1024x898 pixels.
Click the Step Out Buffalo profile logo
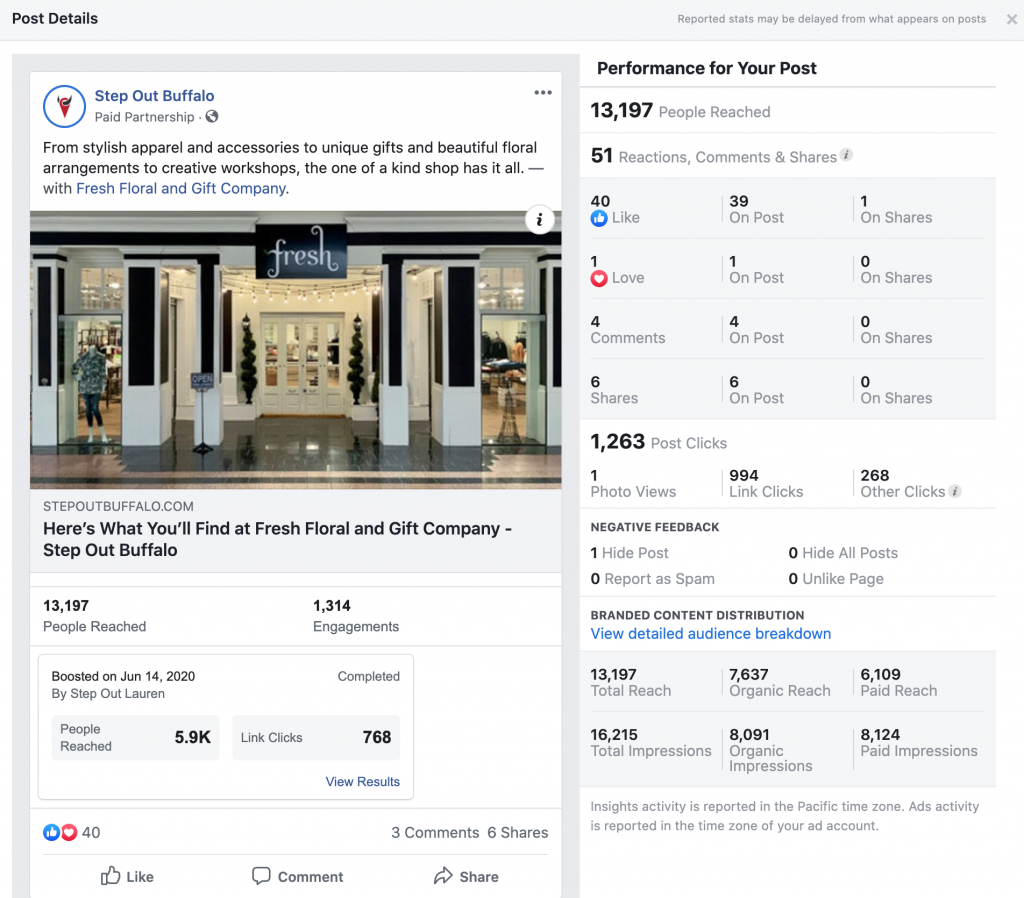[64, 106]
